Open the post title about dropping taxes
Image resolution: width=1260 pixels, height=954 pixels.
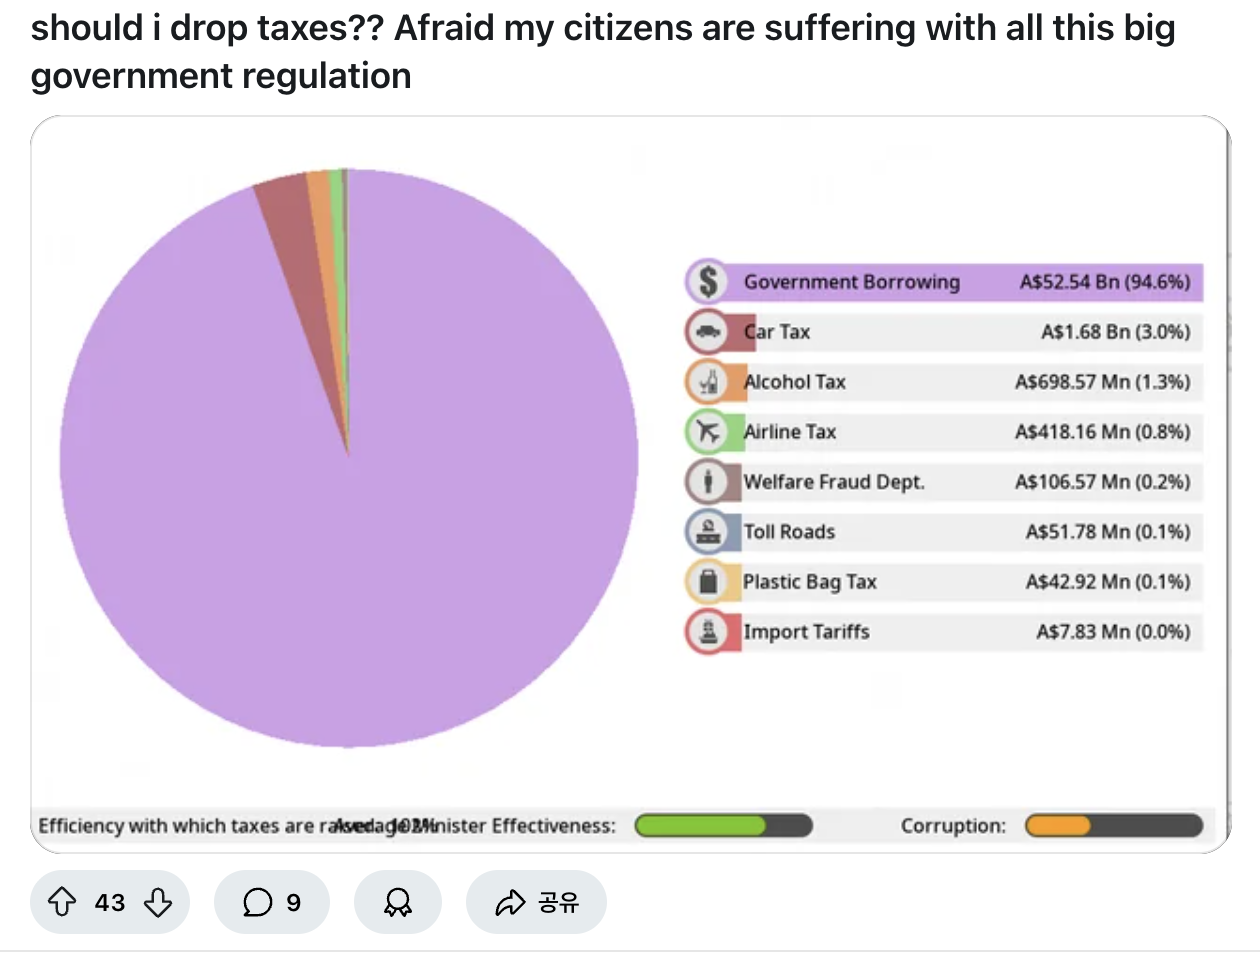coord(602,52)
